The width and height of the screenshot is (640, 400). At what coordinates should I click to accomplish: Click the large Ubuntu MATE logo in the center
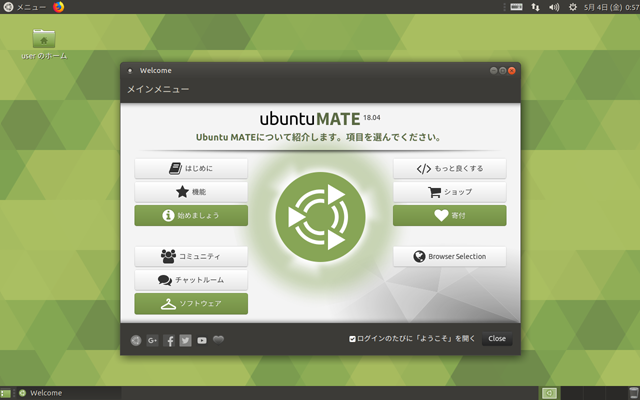(x=320, y=215)
